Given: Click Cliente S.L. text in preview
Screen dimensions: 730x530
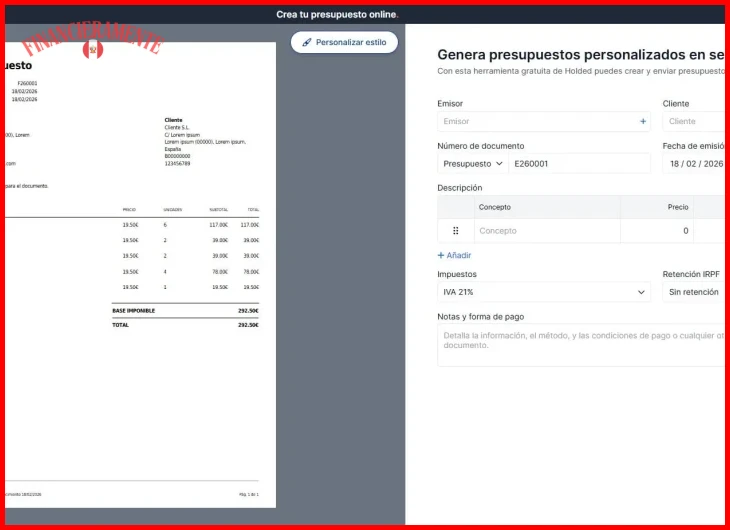Looking at the screenshot, I should 177,127.
